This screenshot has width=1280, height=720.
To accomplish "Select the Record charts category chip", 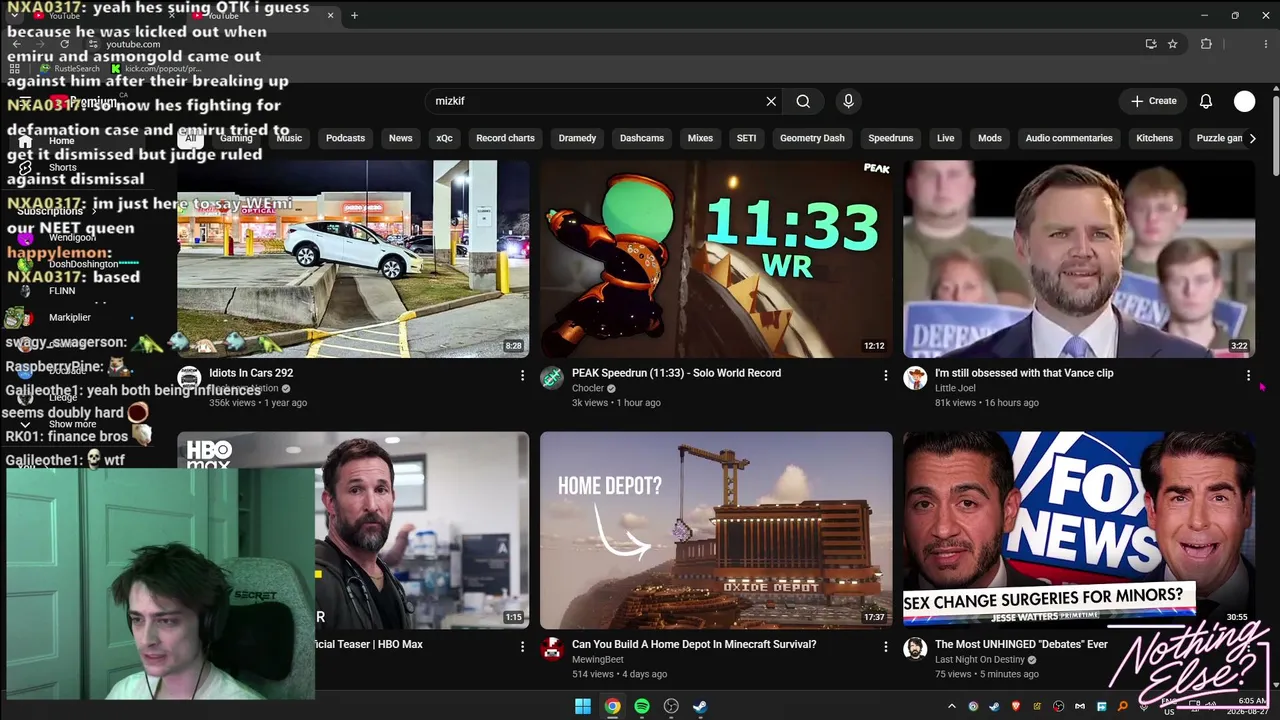I will coord(505,138).
